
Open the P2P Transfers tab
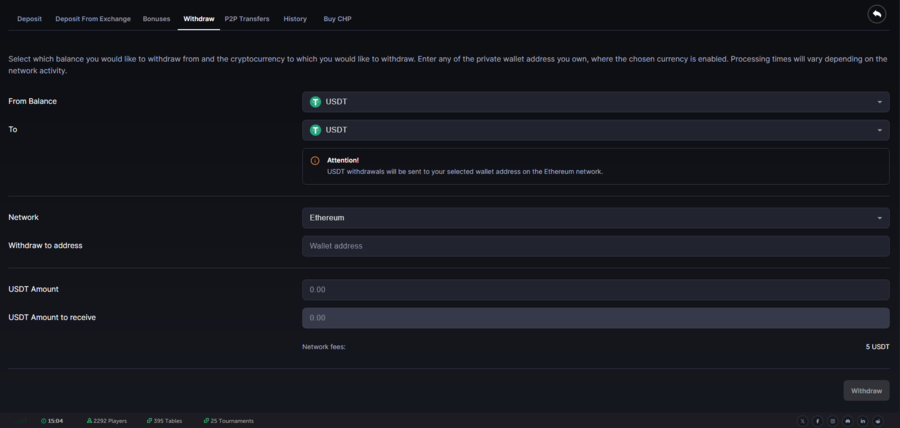point(247,19)
